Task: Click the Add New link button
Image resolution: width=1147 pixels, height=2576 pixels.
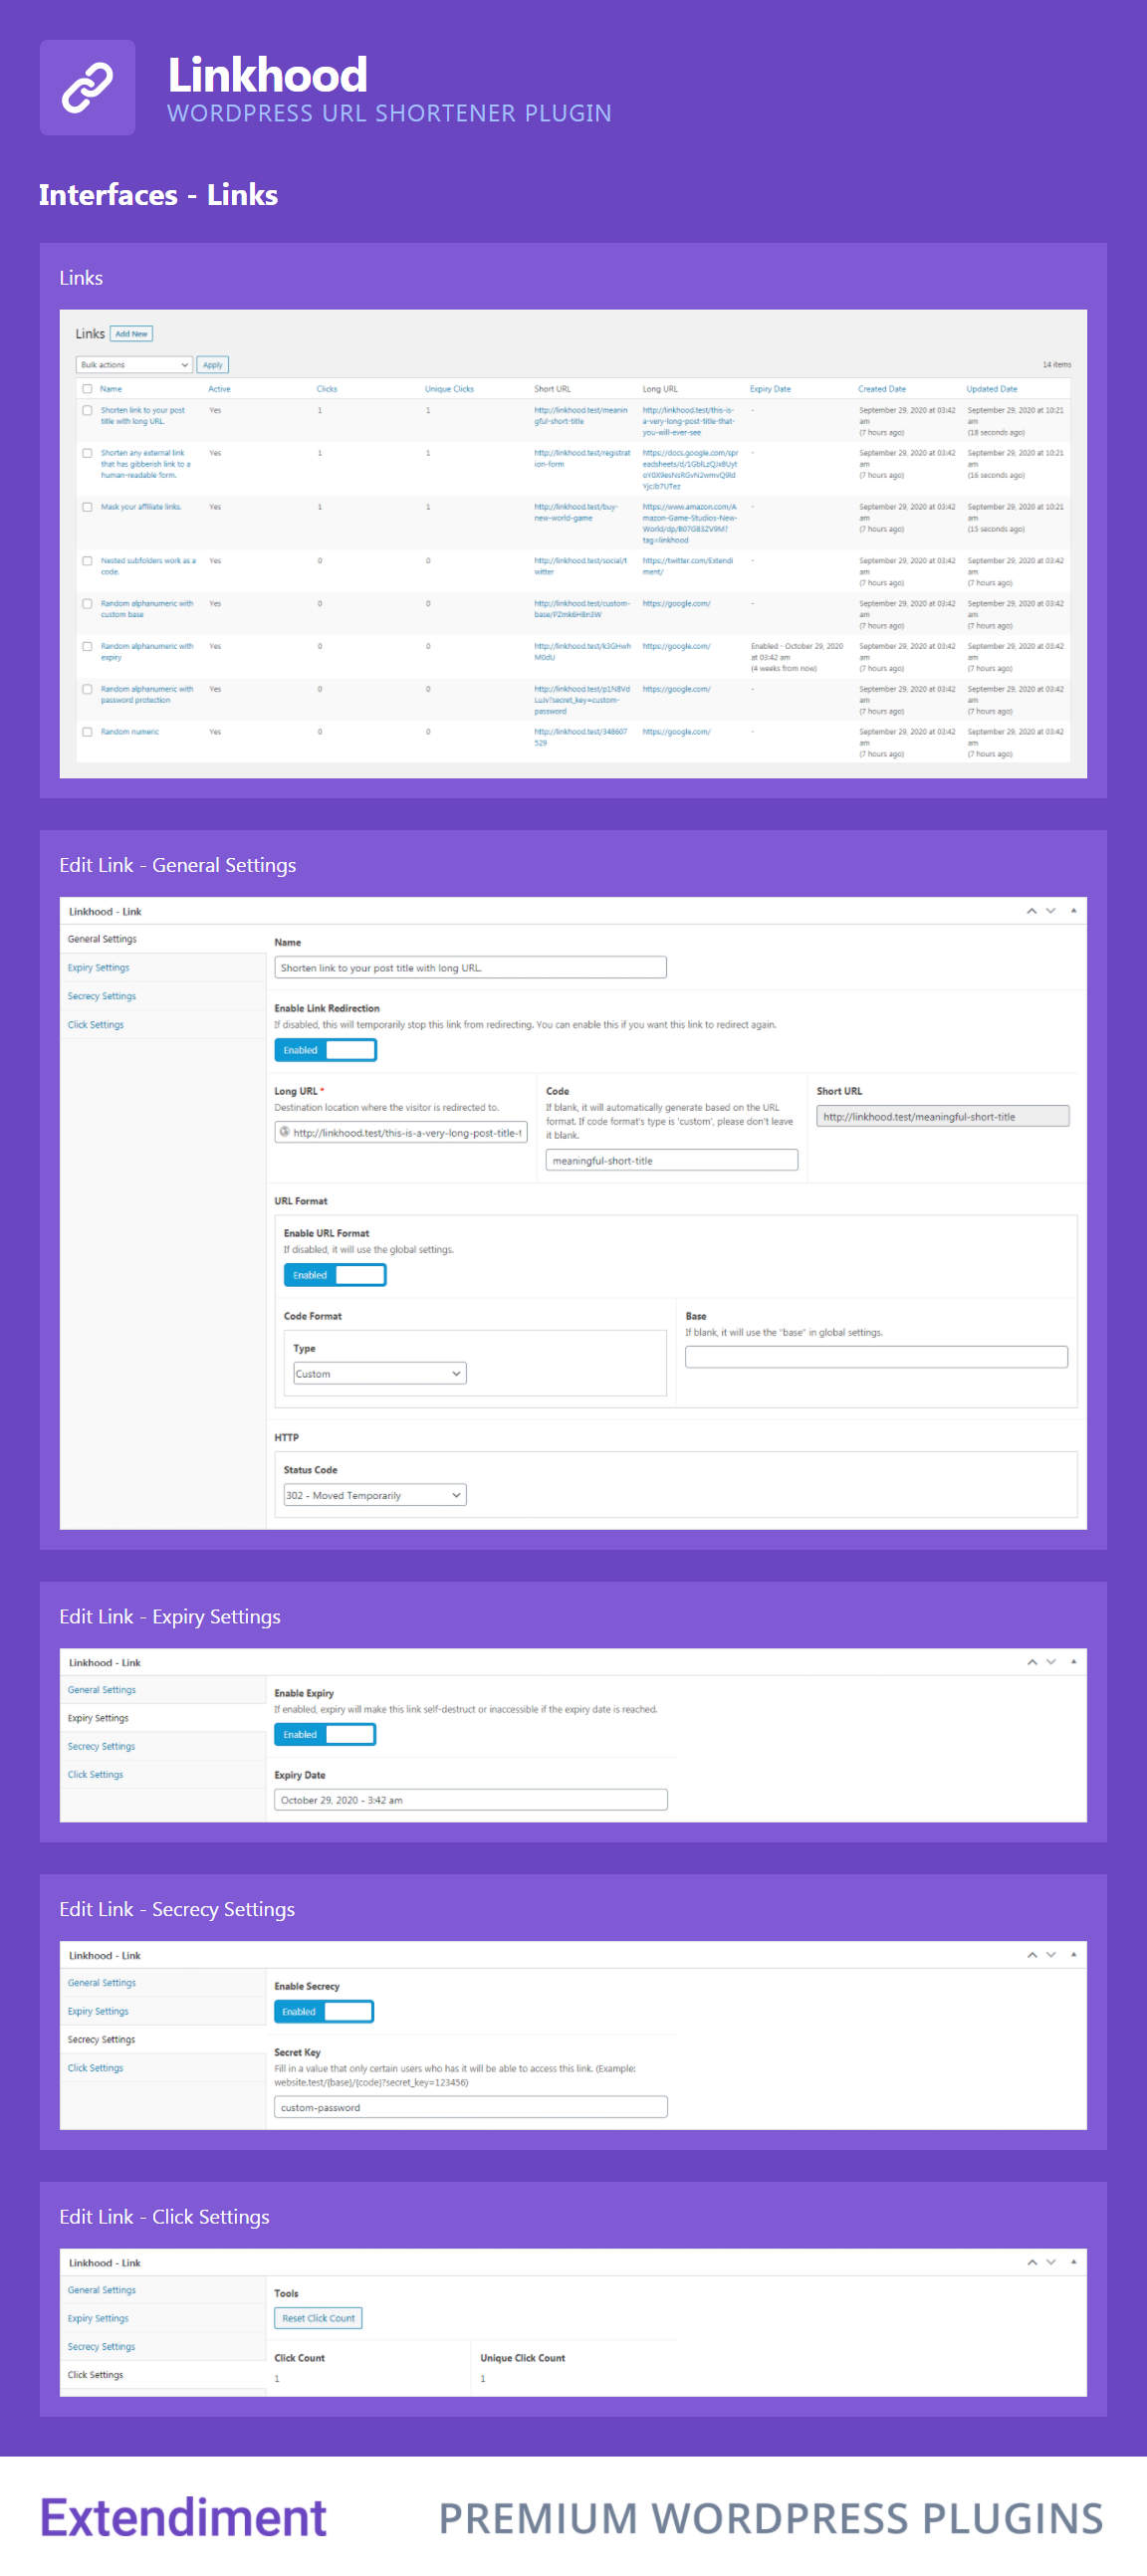Action: [x=131, y=334]
